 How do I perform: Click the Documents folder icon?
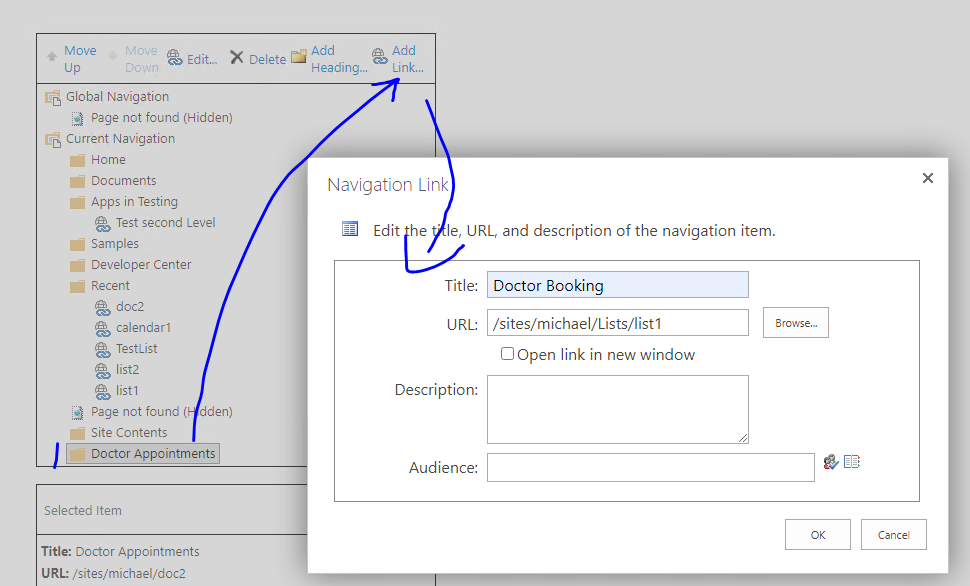pyautogui.click(x=77, y=182)
